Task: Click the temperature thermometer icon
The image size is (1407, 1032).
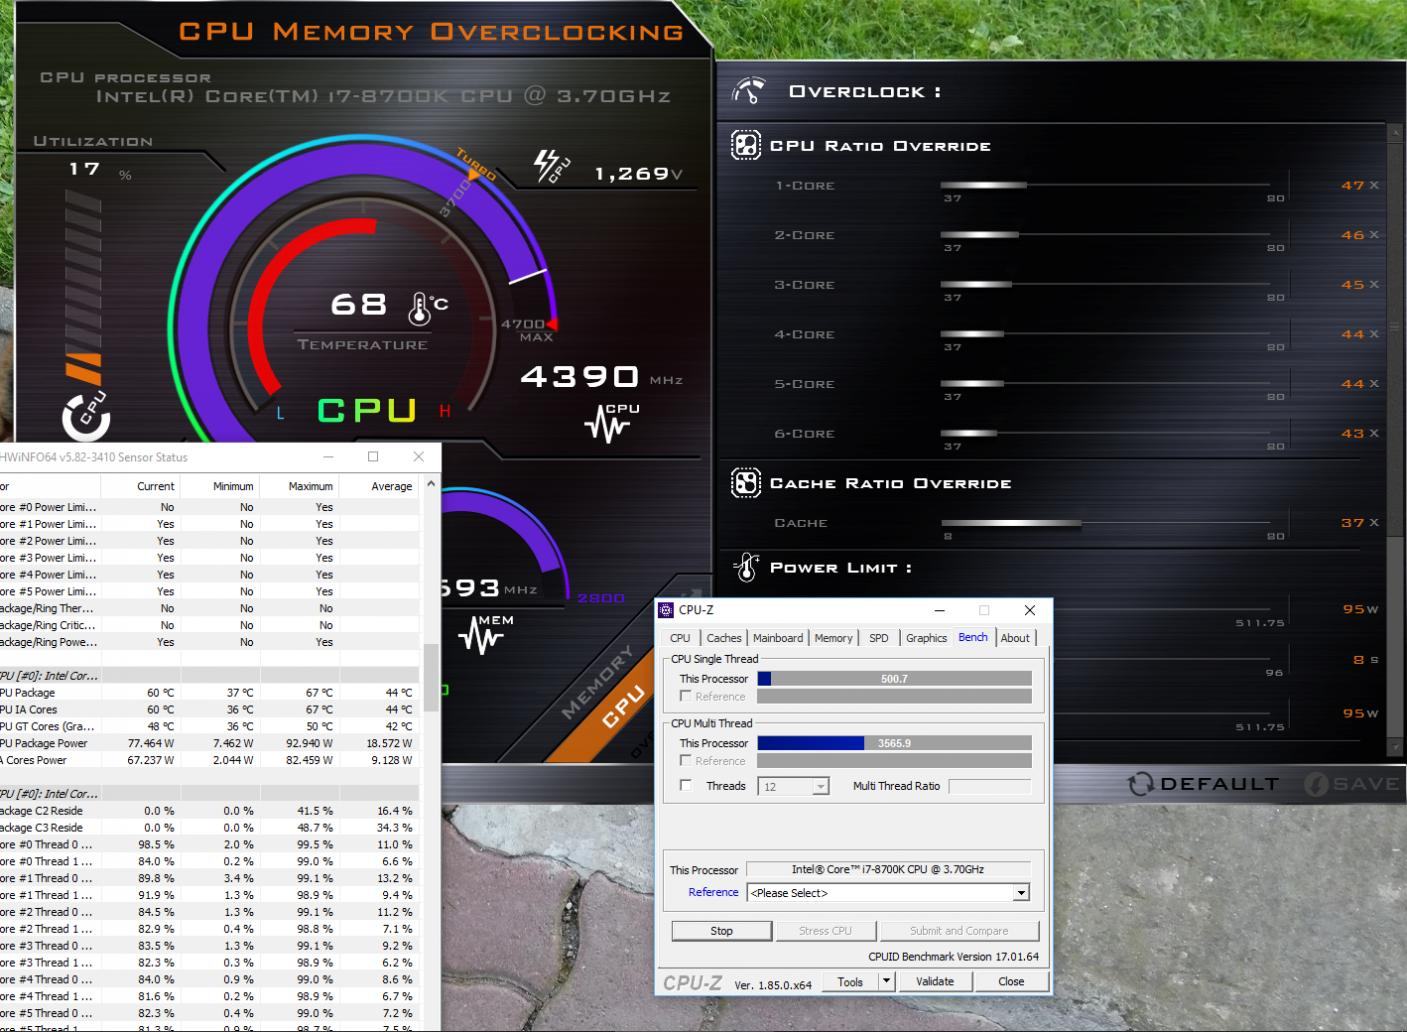Action: pyautogui.click(x=421, y=309)
